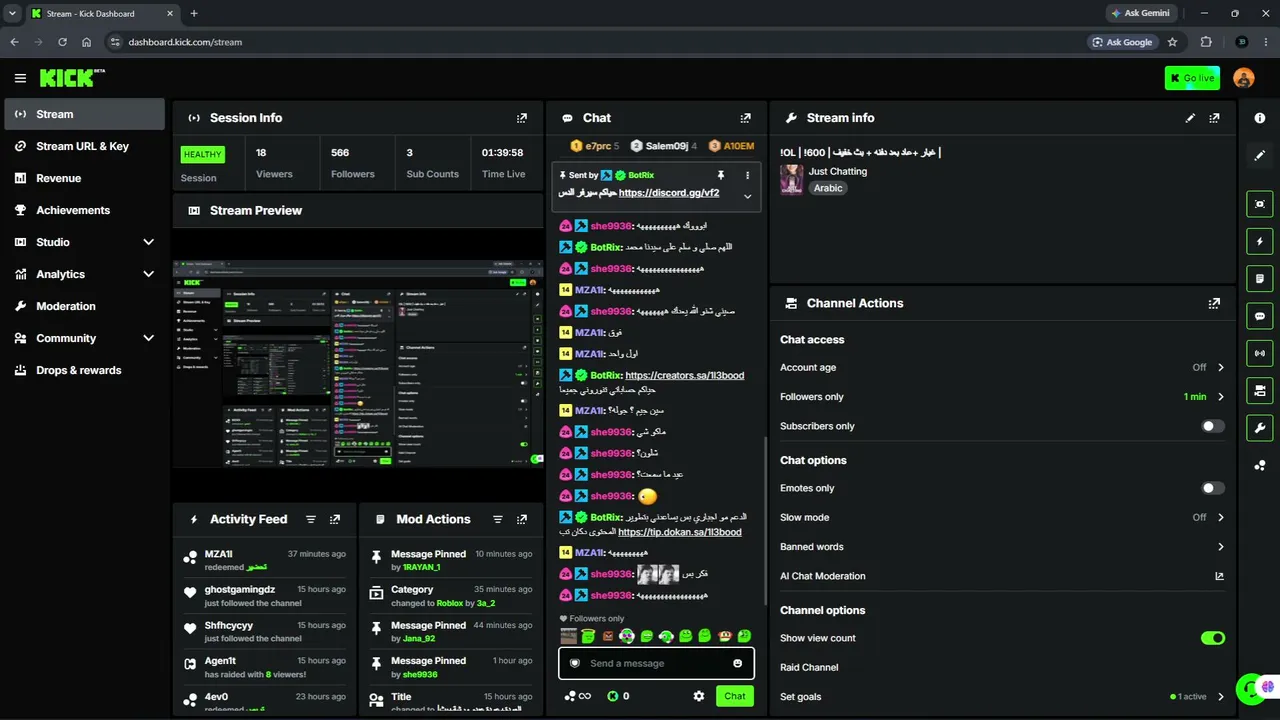Go to Stream URL & Key

(85, 146)
